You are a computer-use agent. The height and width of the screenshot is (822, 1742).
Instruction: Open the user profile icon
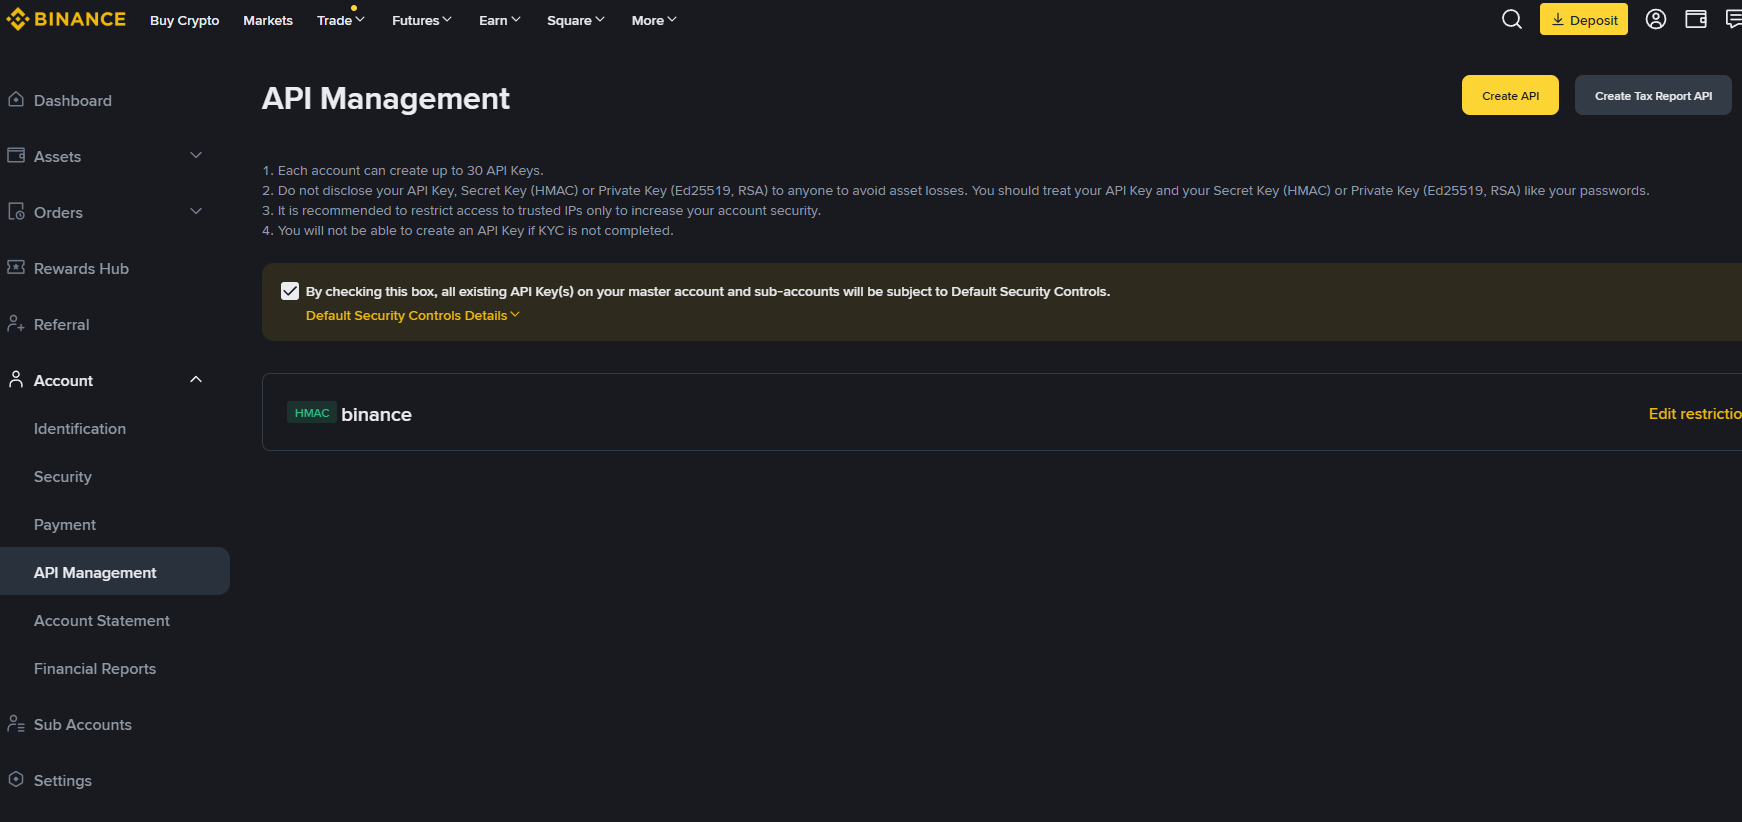(x=1655, y=20)
